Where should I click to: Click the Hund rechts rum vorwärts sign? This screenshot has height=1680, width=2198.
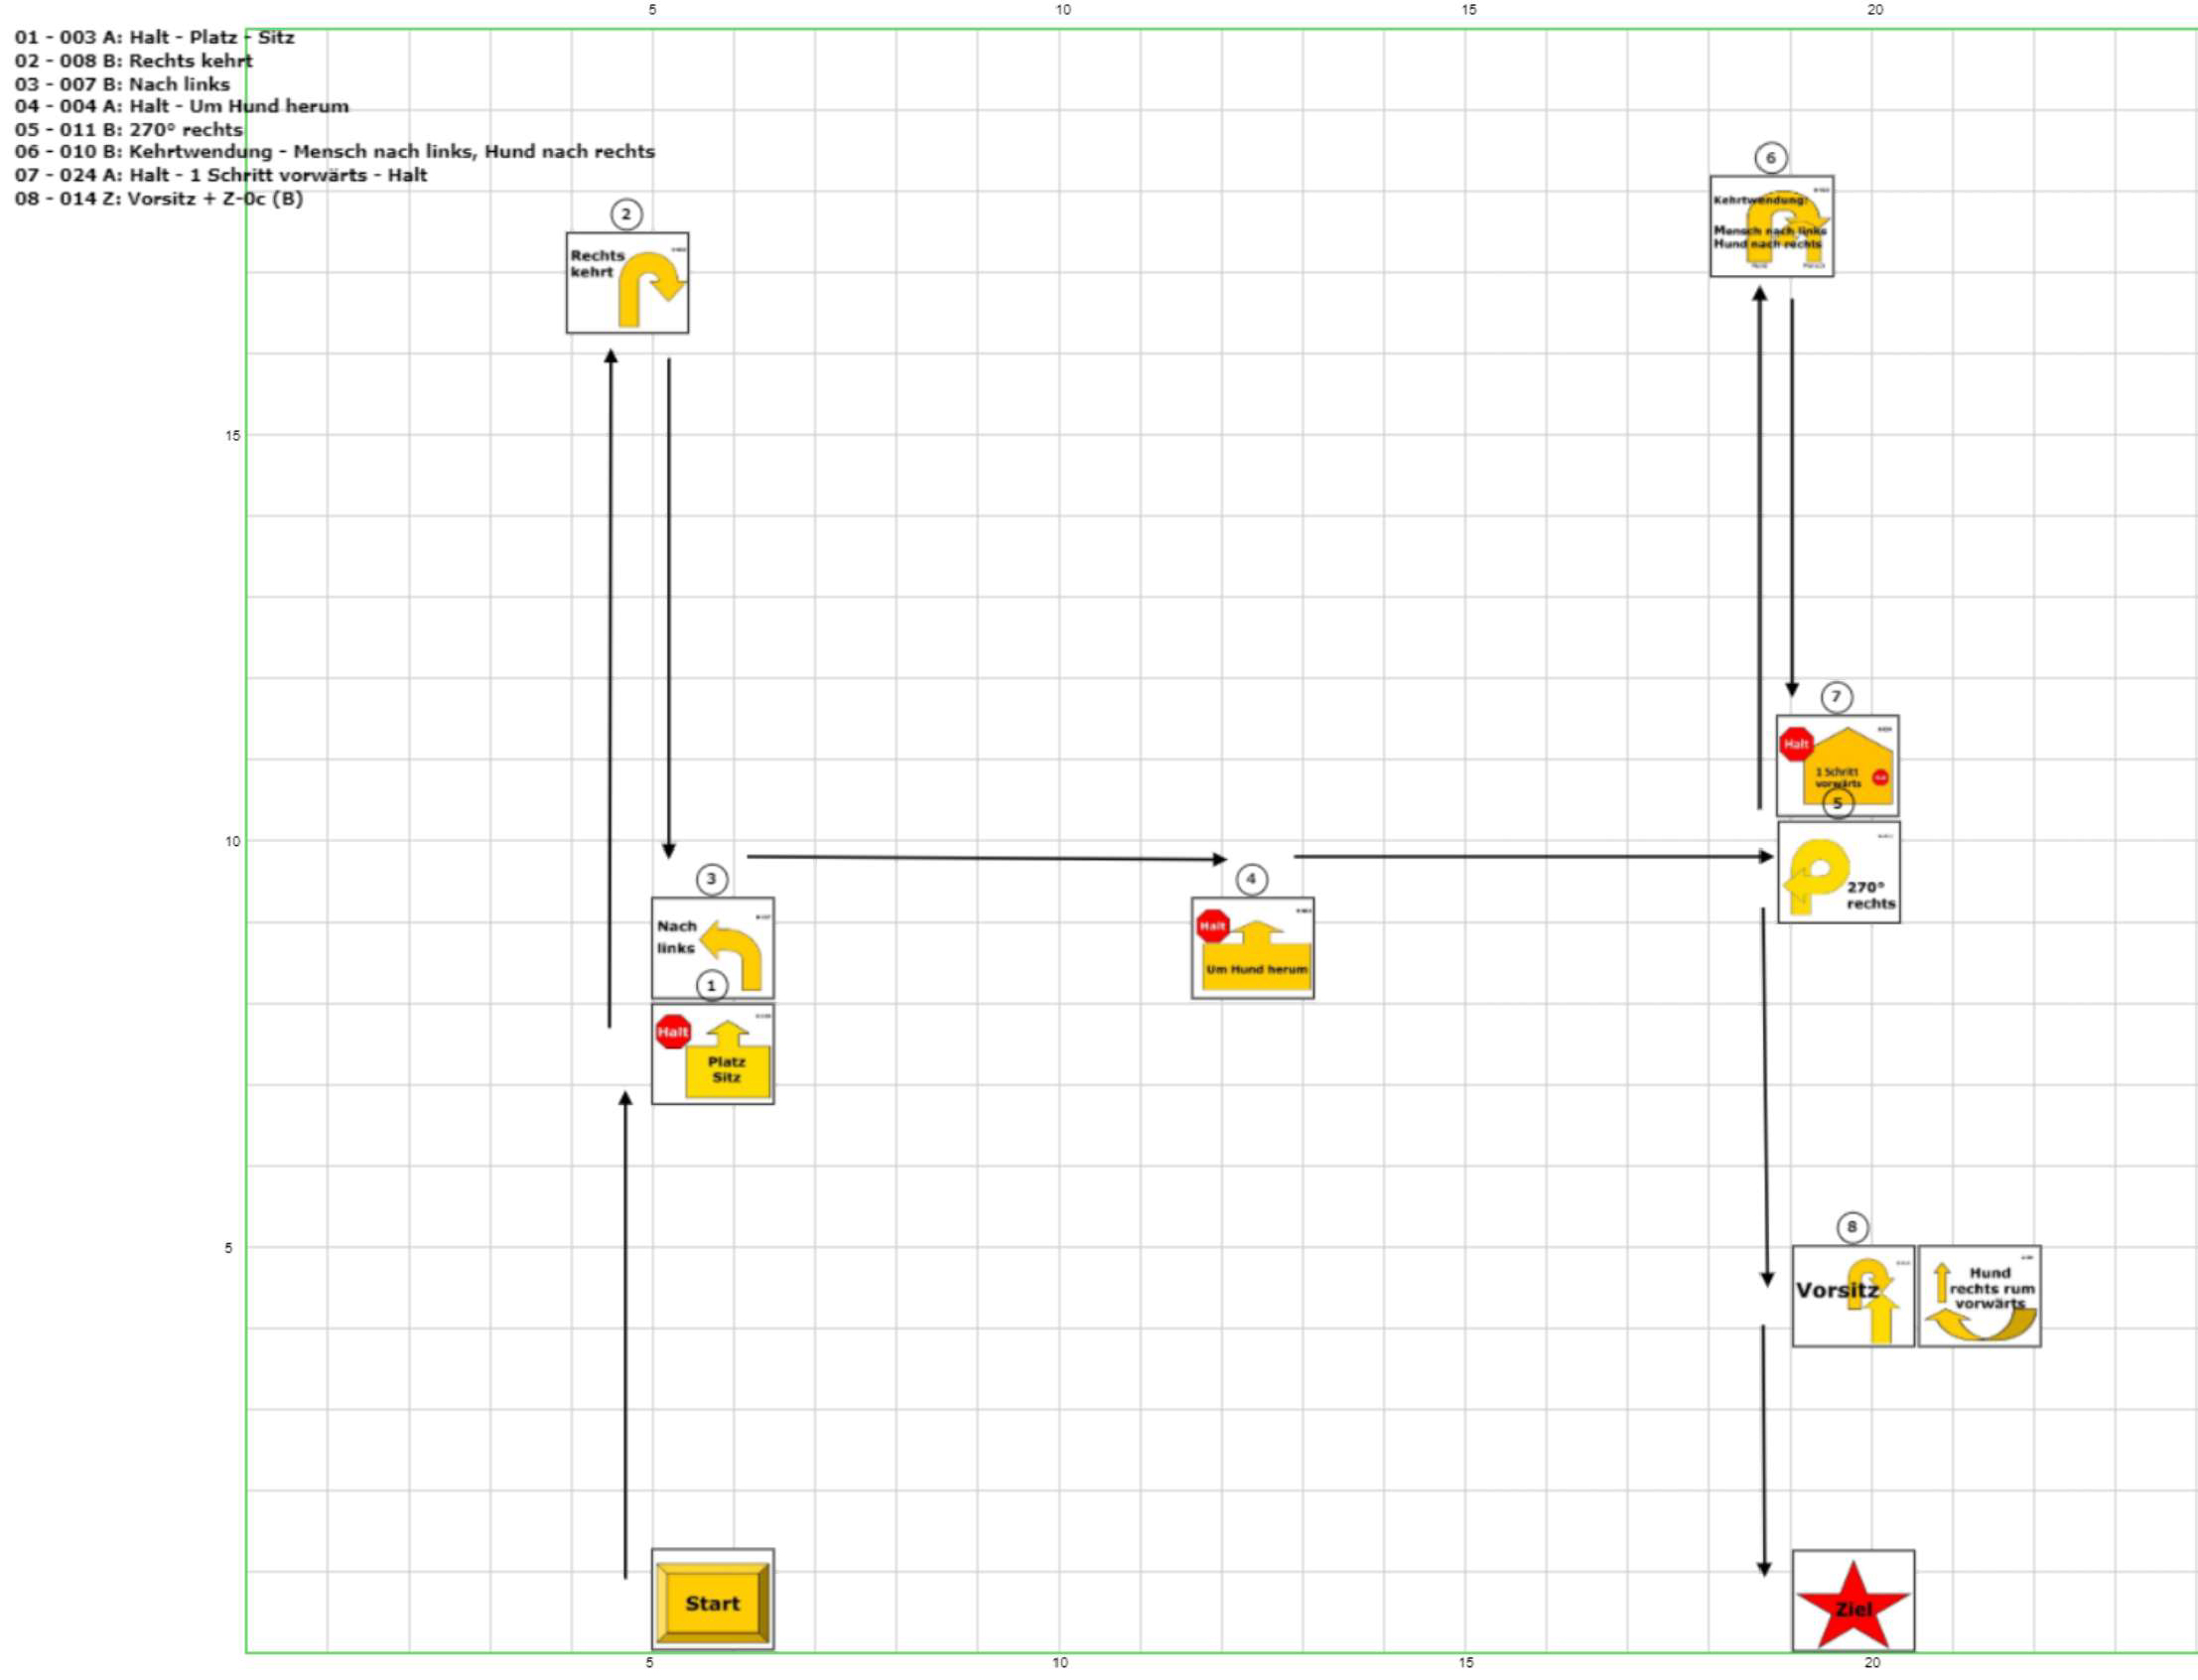(1979, 1296)
